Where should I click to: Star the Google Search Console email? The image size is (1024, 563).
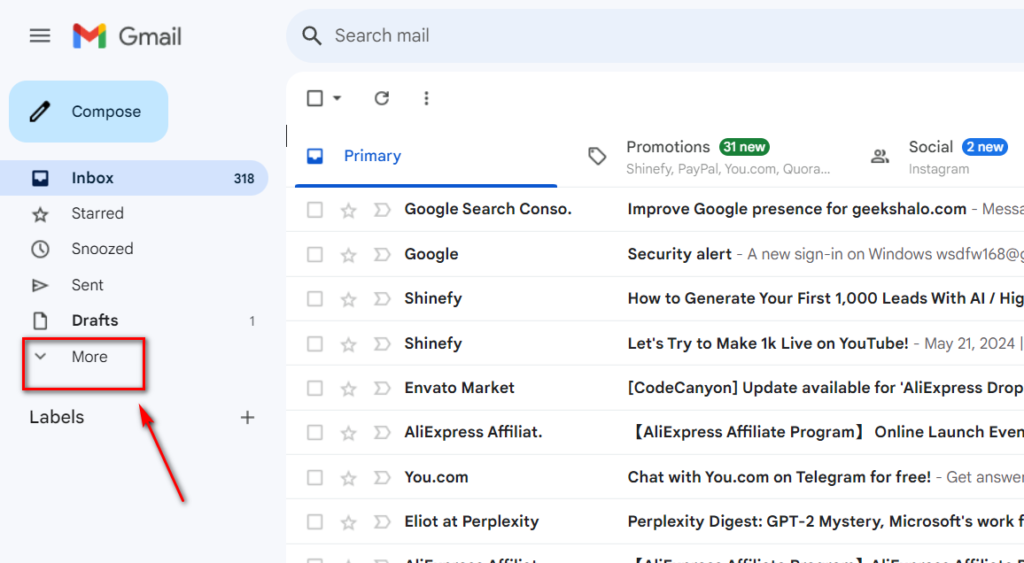pyautogui.click(x=349, y=210)
